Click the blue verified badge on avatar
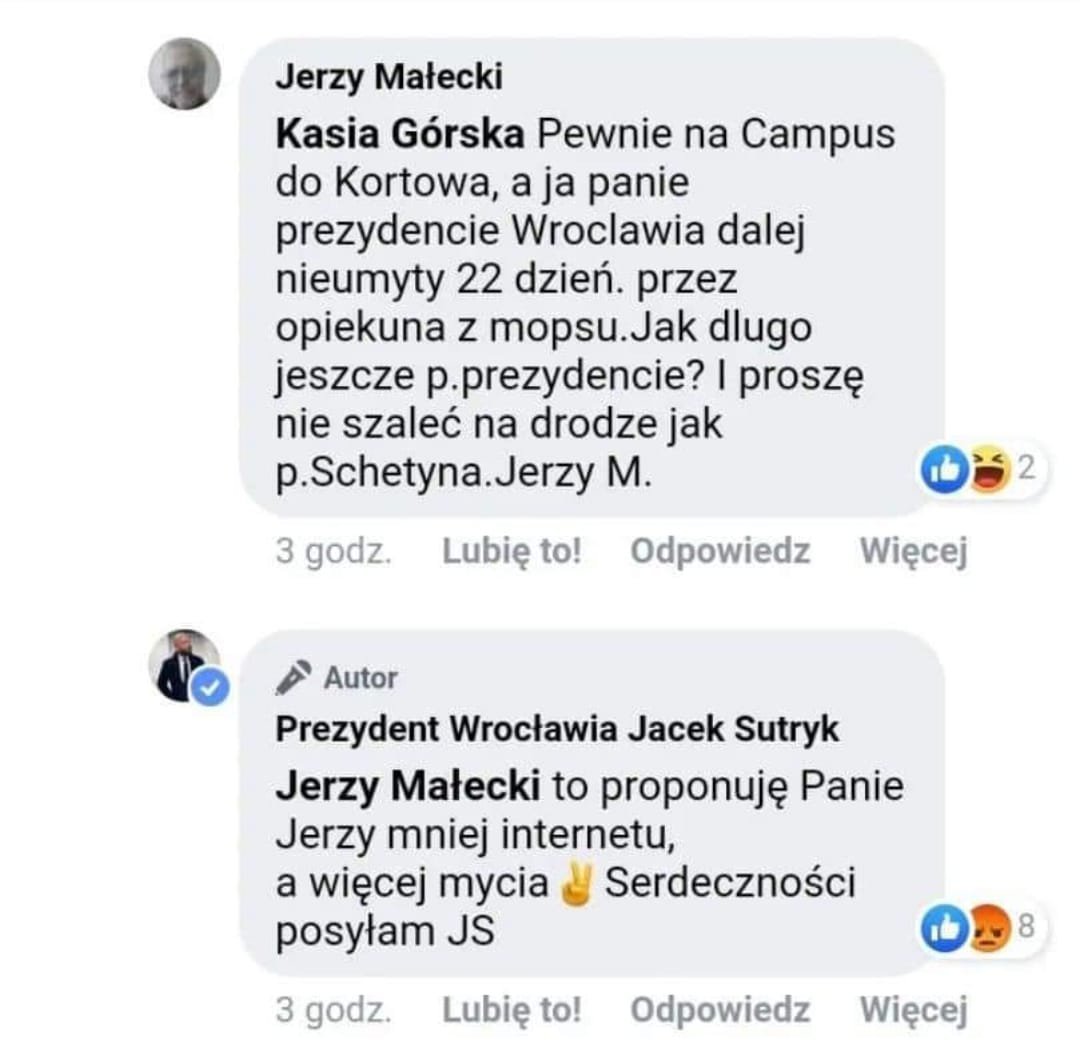This screenshot has height=1060, width=1080. 211,687
